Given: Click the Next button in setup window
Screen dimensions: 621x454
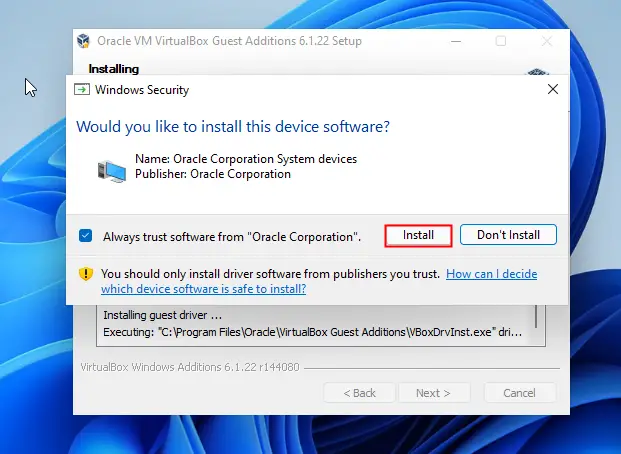Looking at the screenshot, I should [x=434, y=393].
